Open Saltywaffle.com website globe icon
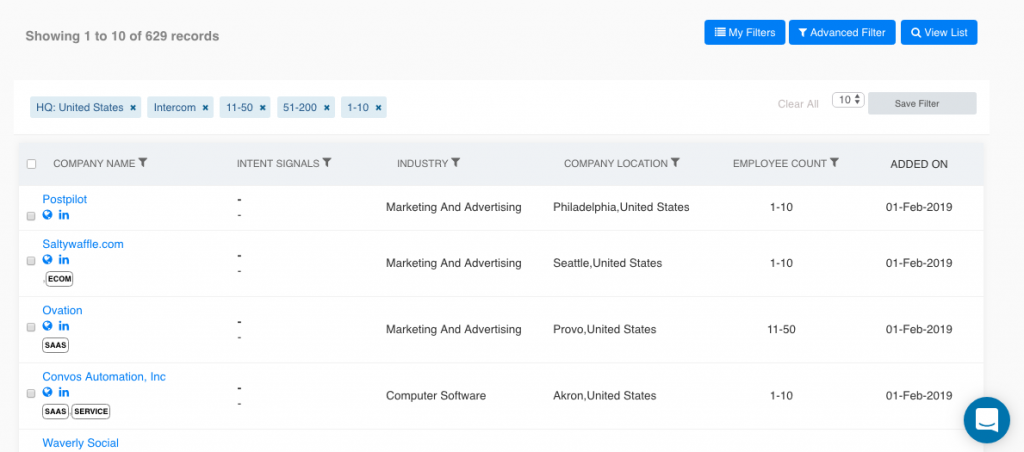This screenshot has height=452, width=1024. coord(47,259)
